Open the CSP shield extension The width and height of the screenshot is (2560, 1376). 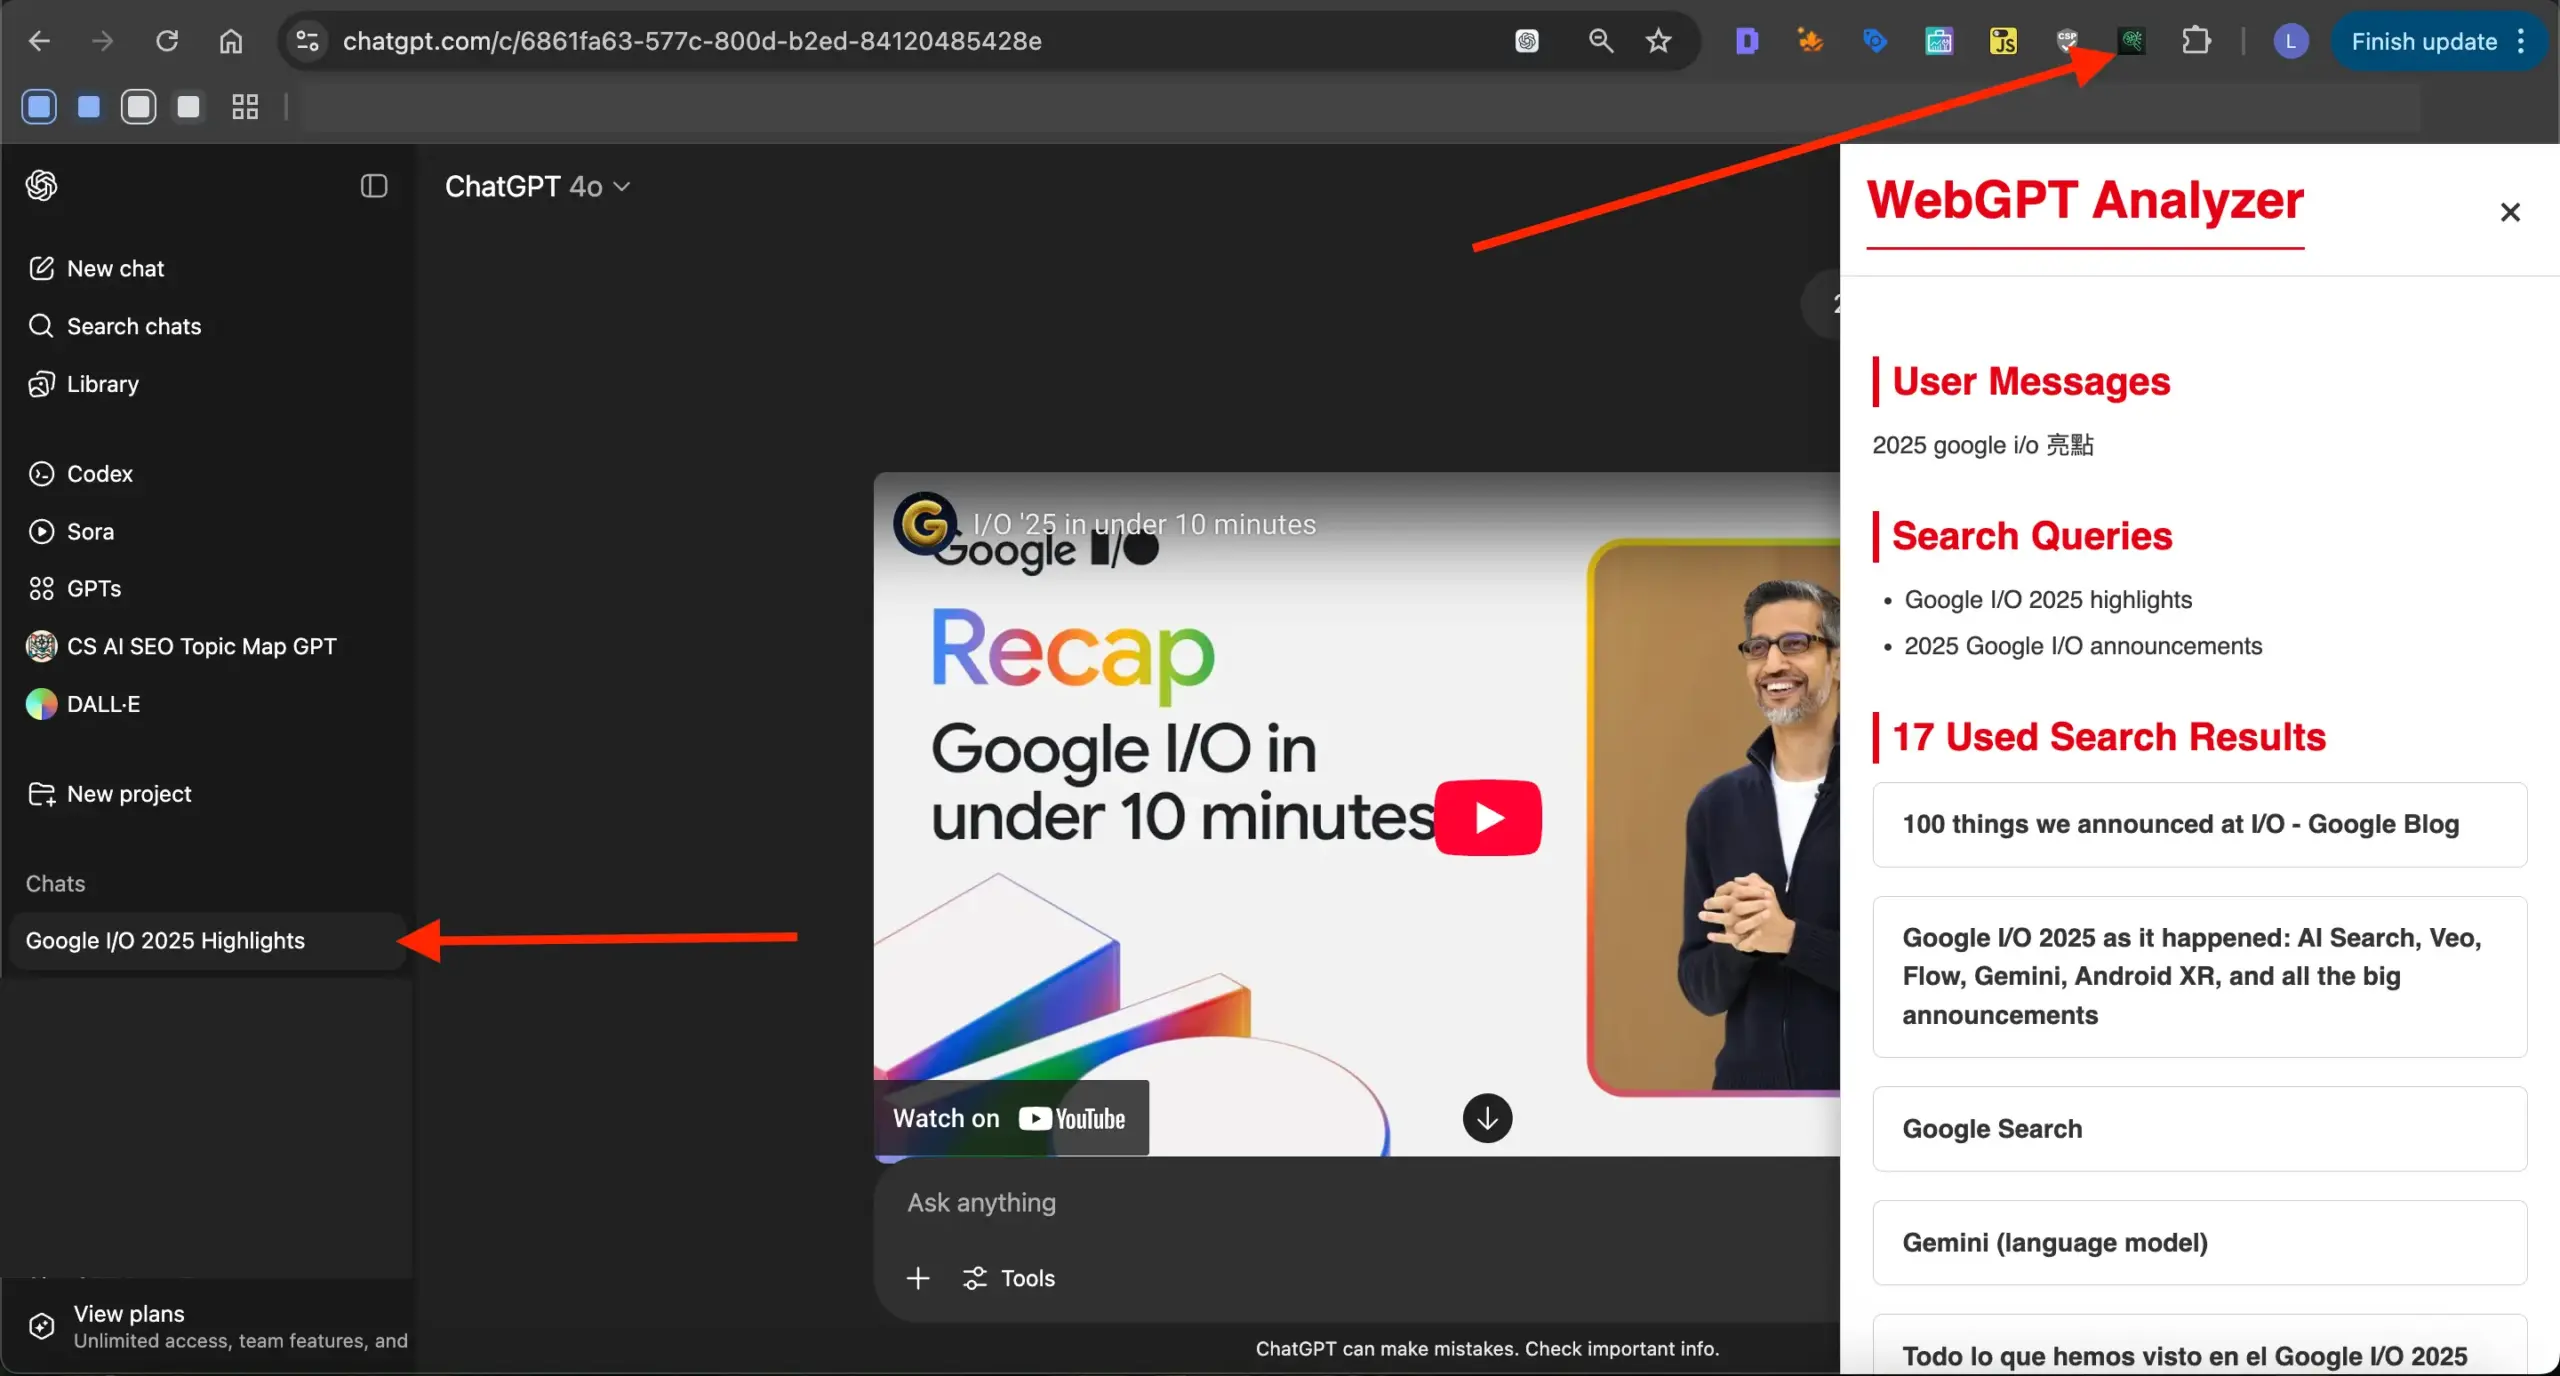[2067, 41]
